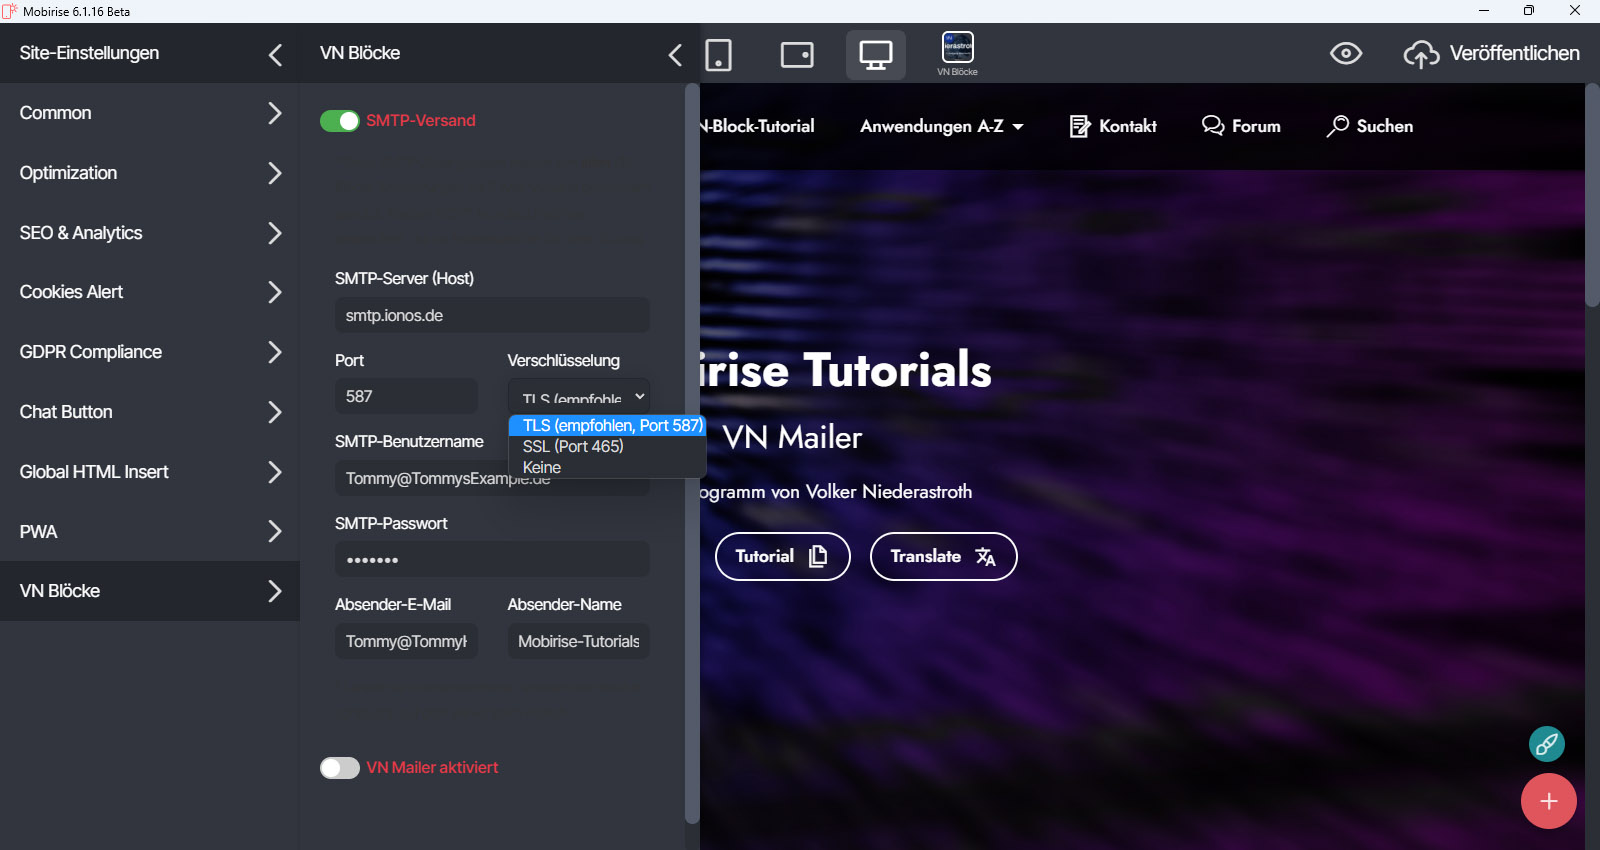Click the page preview scrollbar

1592,195
